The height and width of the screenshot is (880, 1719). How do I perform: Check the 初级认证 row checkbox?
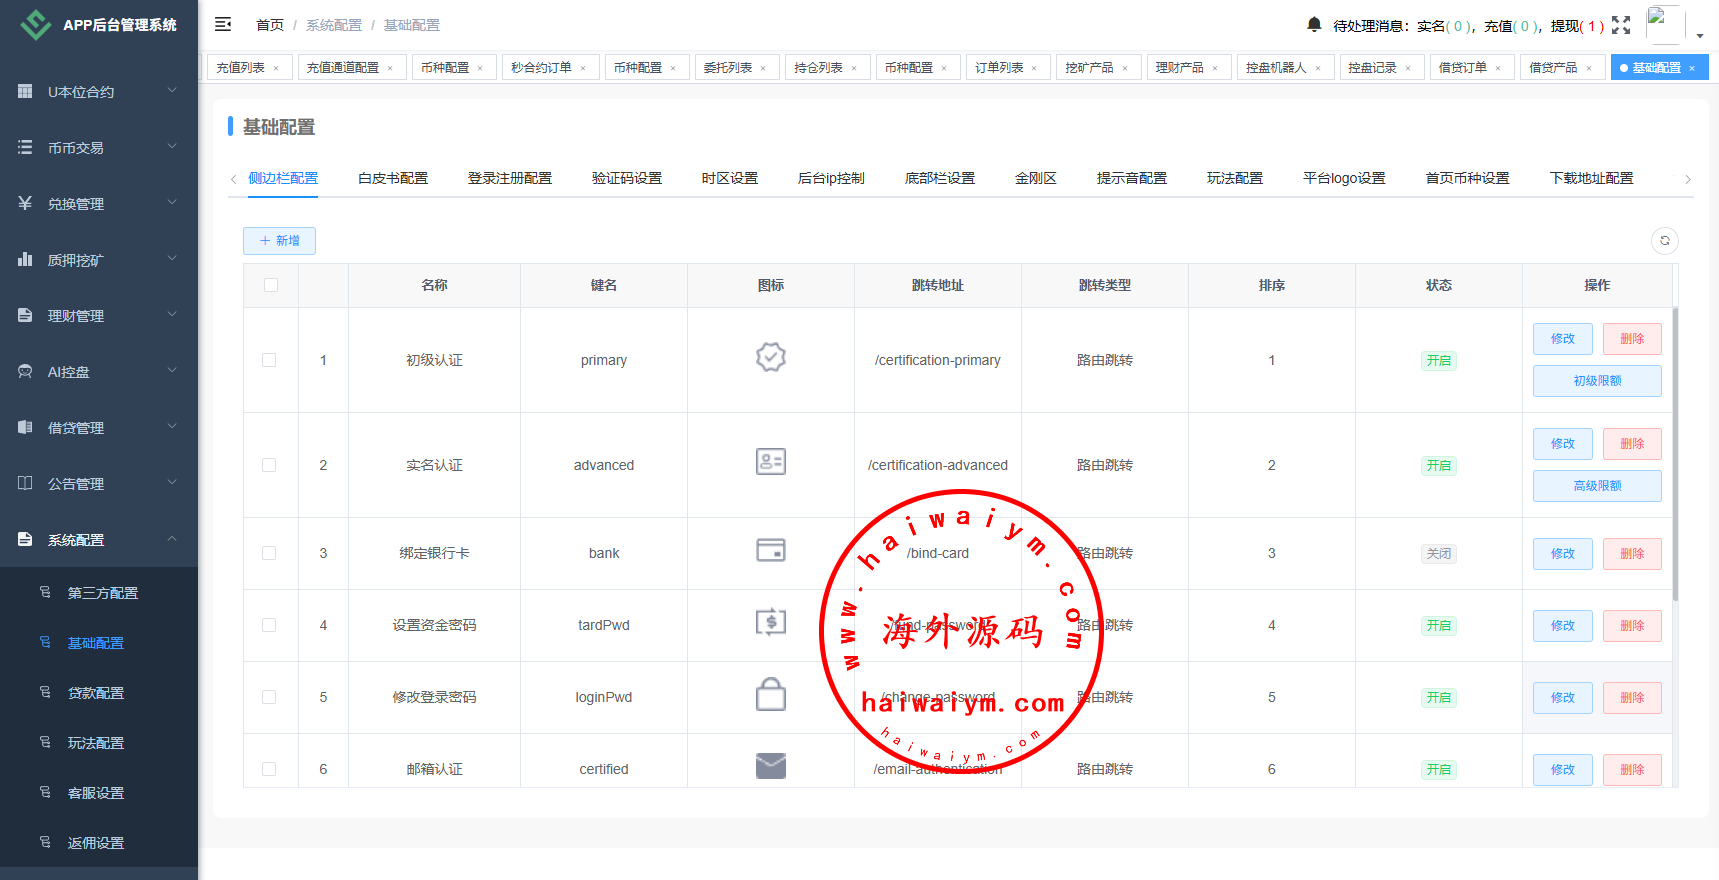pyautogui.click(x=269, y=360)
